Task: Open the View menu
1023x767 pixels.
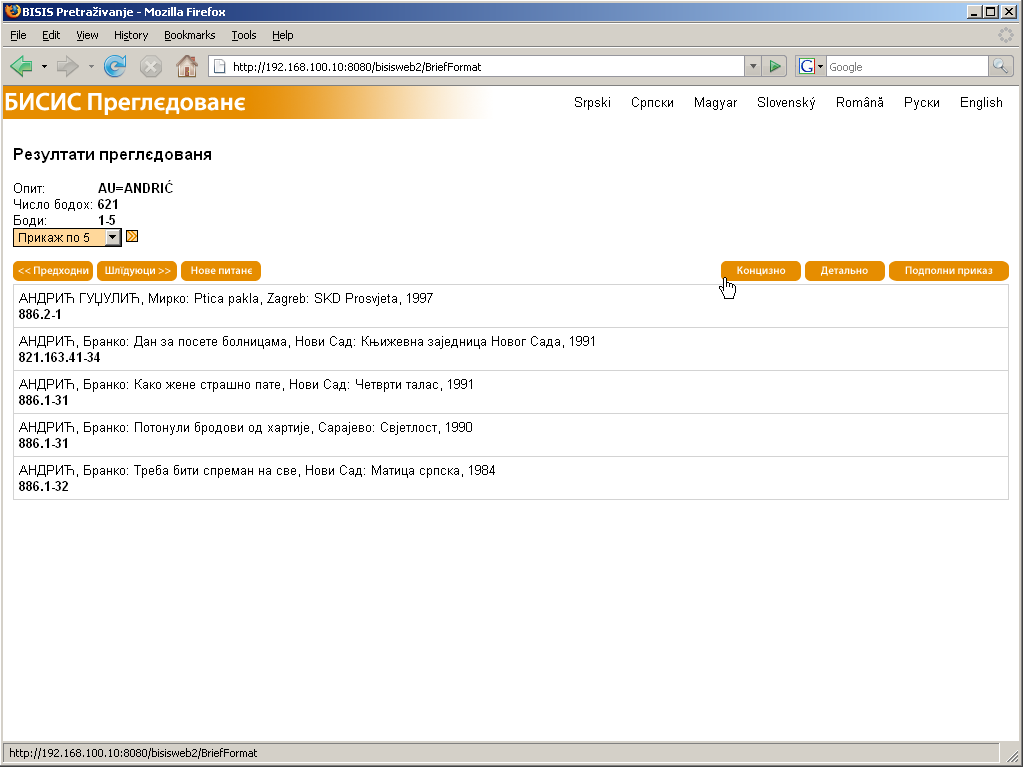Action: click(87, 35)
